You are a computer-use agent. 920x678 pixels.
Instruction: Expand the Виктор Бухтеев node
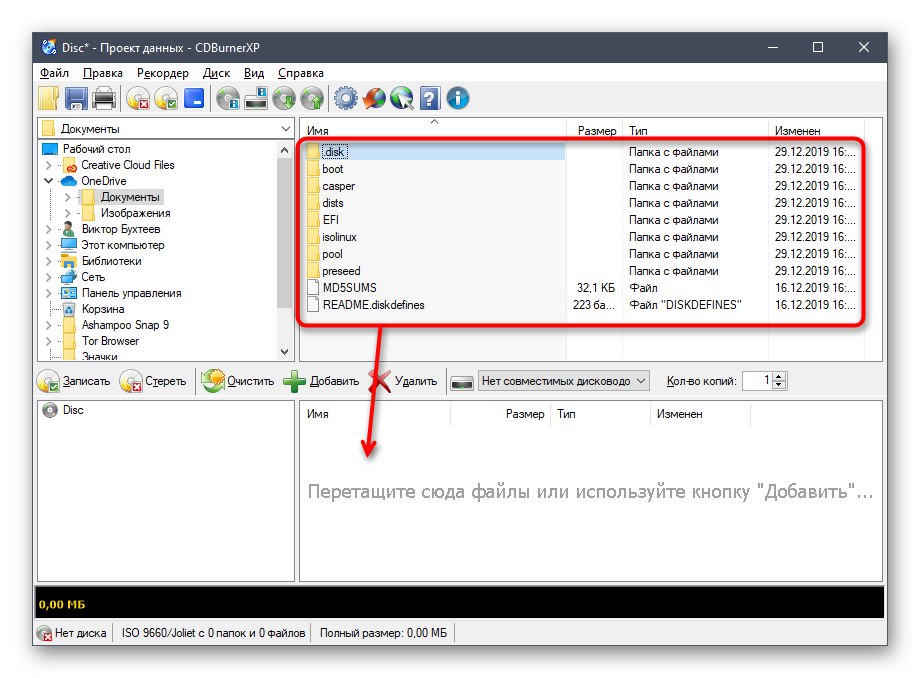click(49, 229)
